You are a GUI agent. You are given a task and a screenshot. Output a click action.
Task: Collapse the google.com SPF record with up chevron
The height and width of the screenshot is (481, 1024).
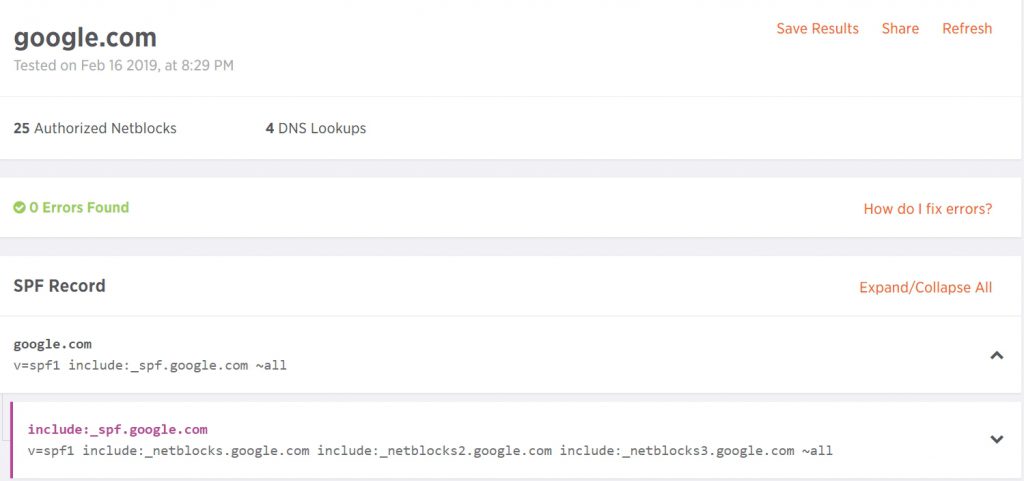point(997,356)
